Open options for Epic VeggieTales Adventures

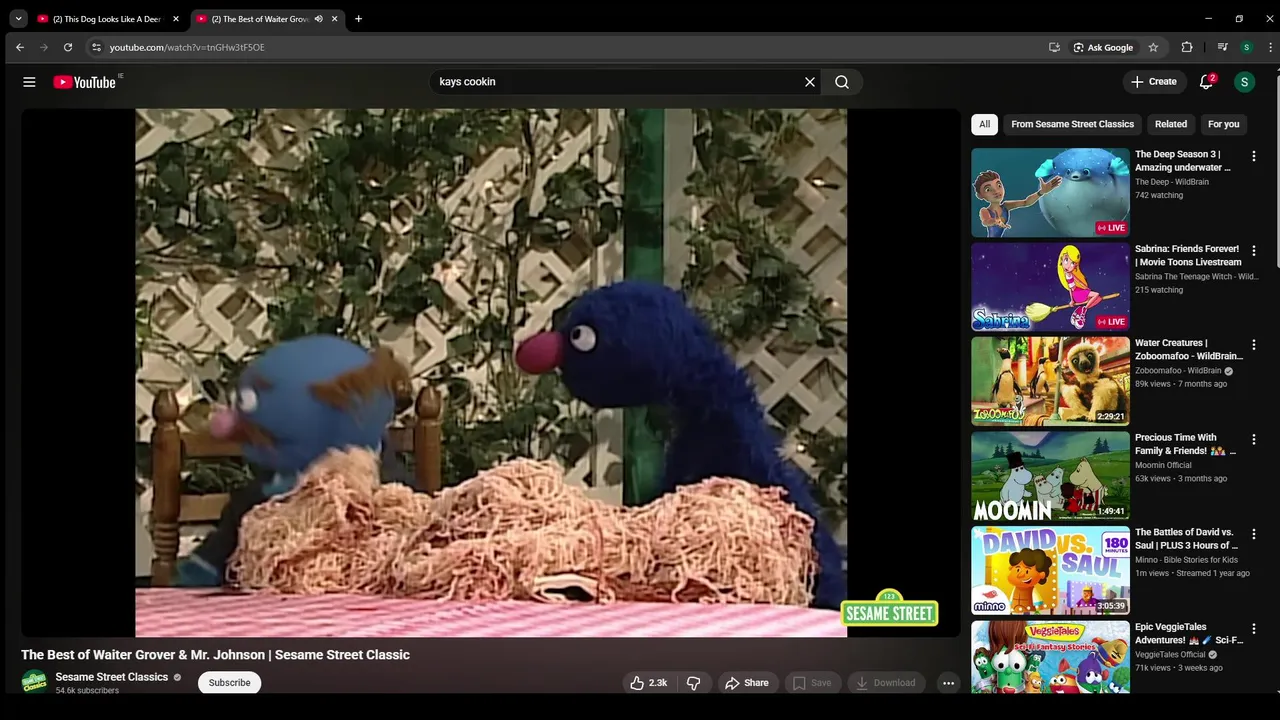(1253, 629)
